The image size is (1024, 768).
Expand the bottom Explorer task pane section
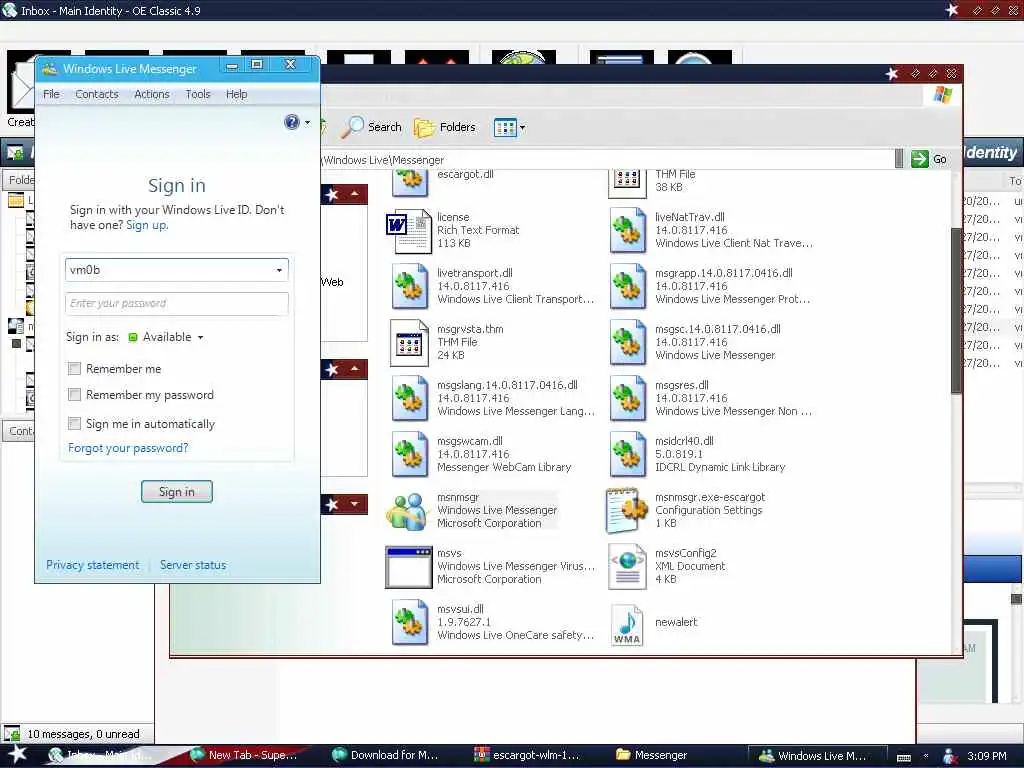(x=355, y=504)
